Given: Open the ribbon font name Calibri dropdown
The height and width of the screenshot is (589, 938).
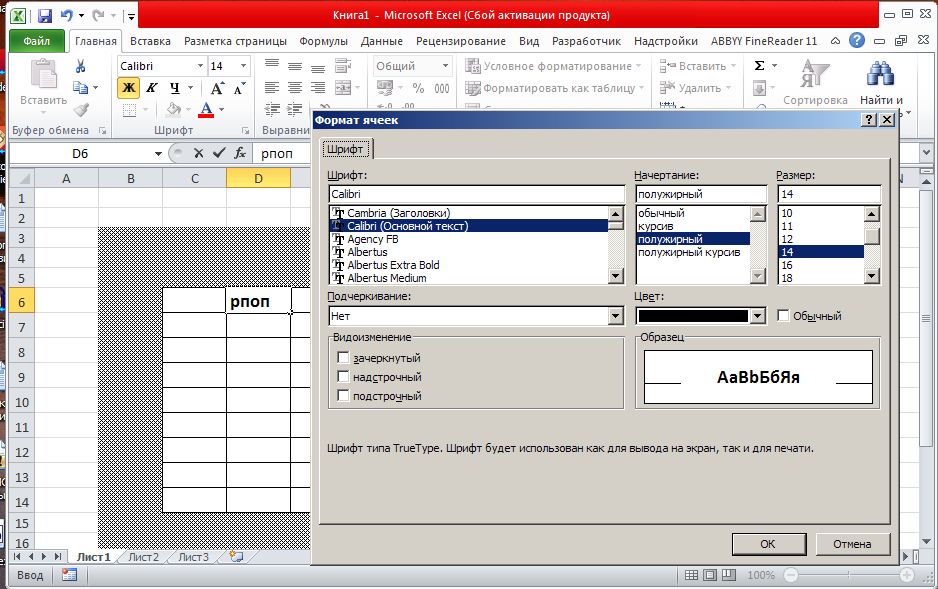Looking at the screenshot, I should [200, 66].
